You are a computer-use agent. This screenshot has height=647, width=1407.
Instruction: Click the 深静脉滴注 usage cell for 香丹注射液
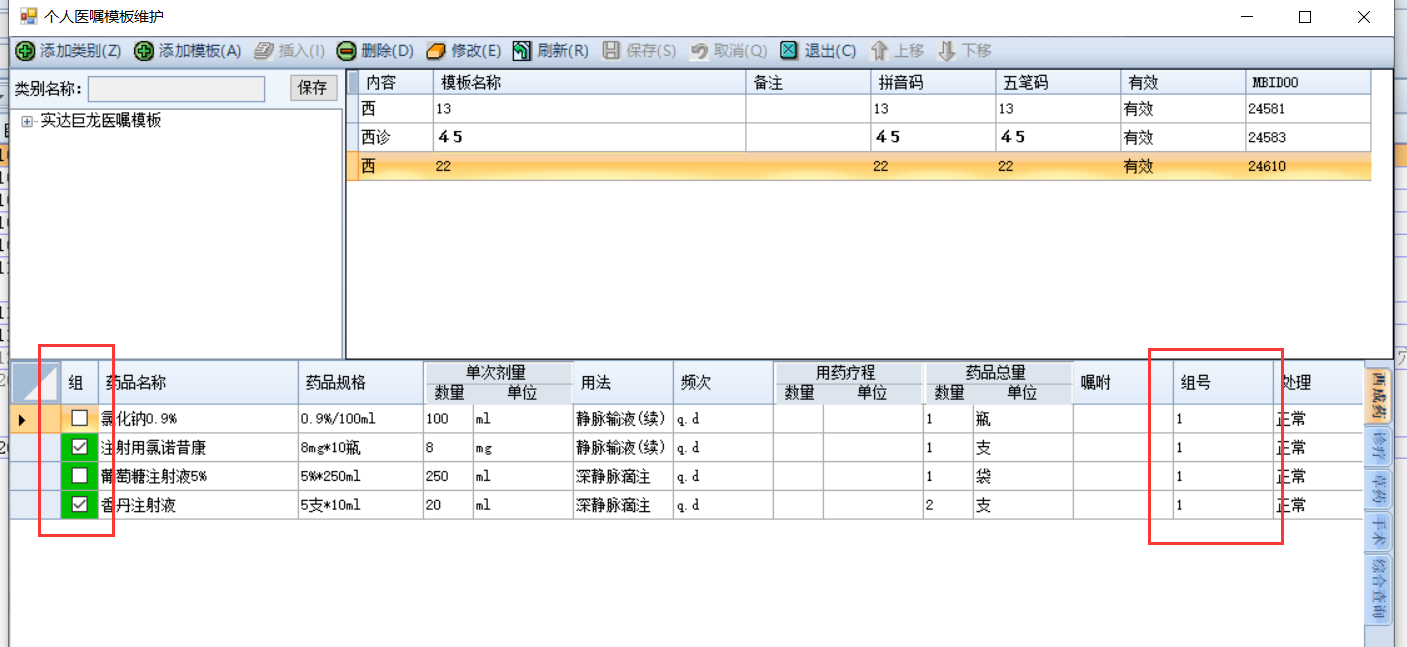(623, 505)
